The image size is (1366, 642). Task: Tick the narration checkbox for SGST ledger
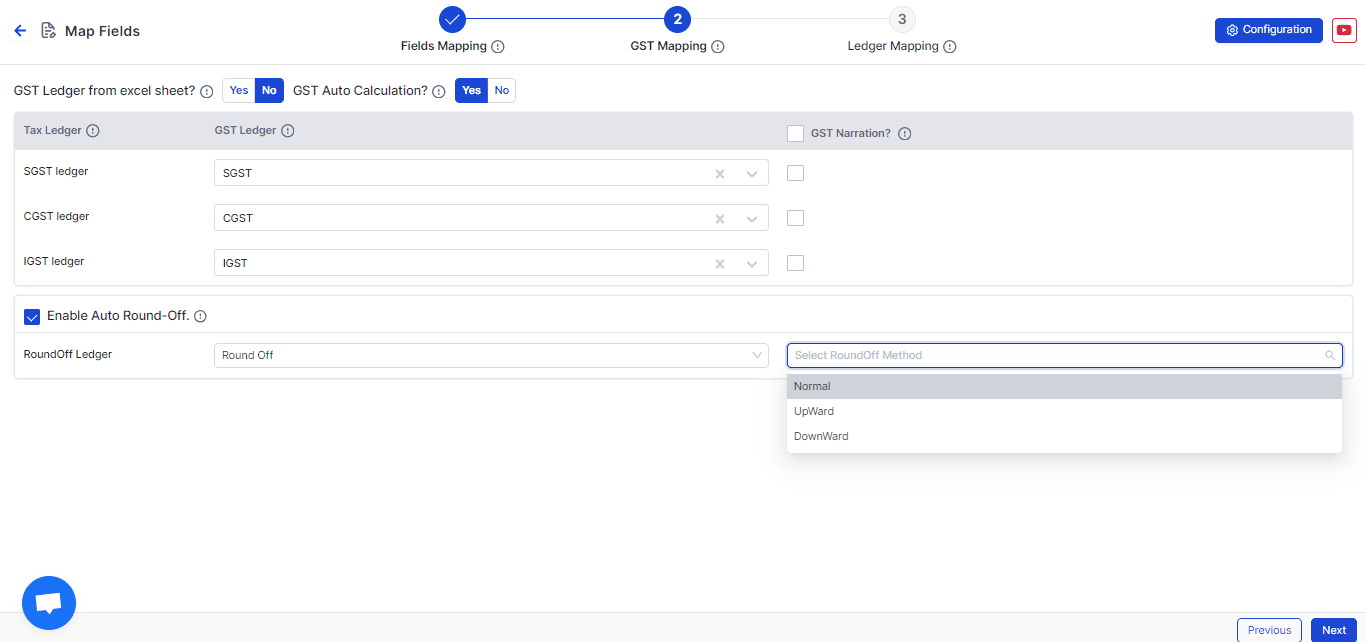point(796,173)
